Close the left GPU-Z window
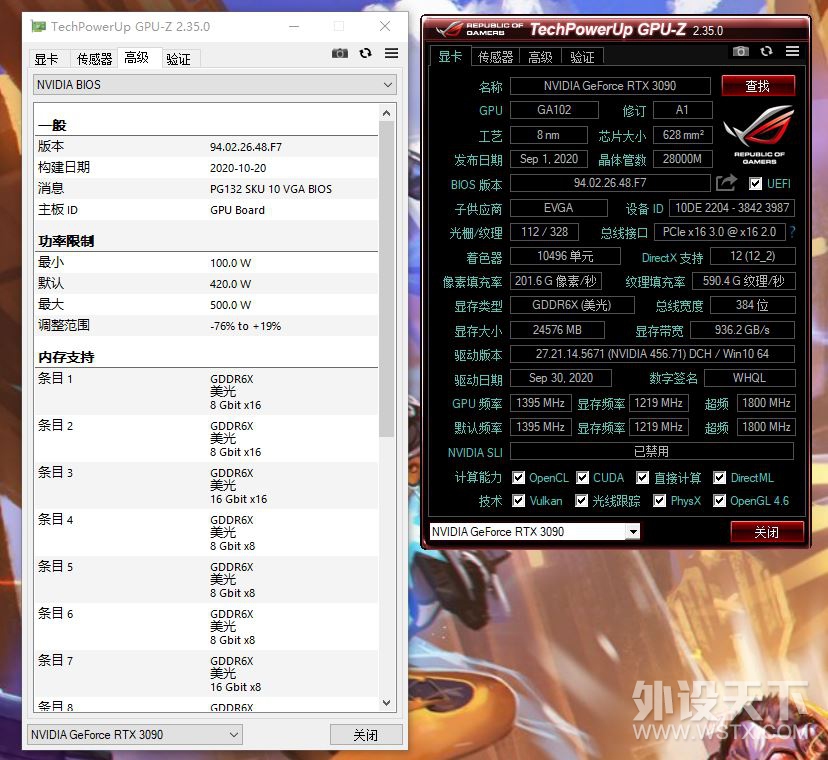828x760 pixels. (385, 26)
